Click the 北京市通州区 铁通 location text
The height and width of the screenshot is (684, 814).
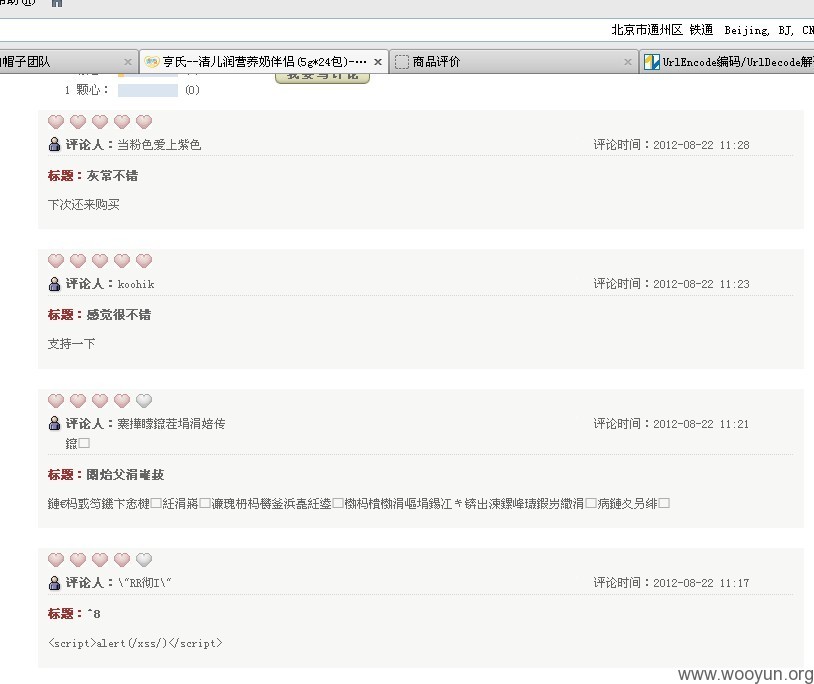pyautogui.click(x=662, y=30)
